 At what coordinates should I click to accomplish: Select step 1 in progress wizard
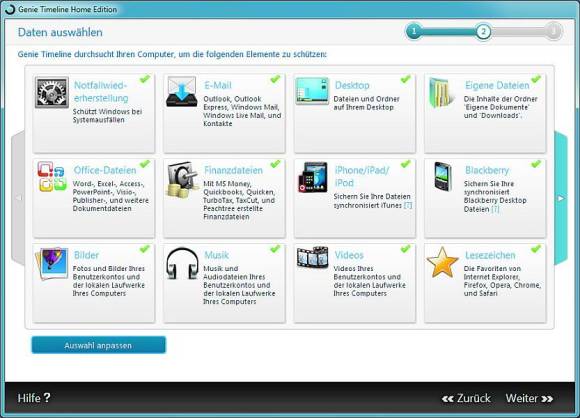coord(414,31)
